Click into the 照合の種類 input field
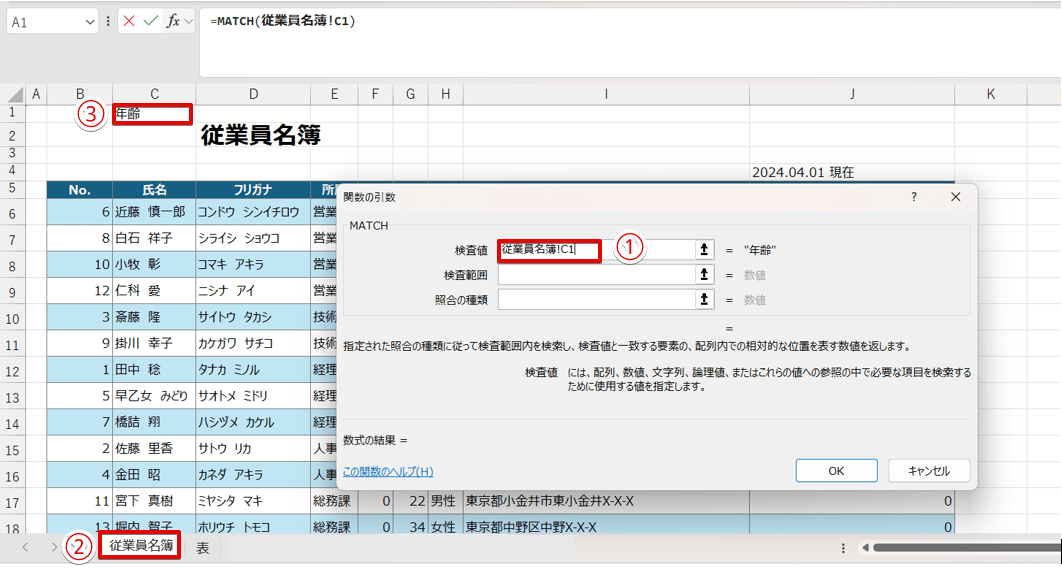1062x574 pixels. coord(596,299)
